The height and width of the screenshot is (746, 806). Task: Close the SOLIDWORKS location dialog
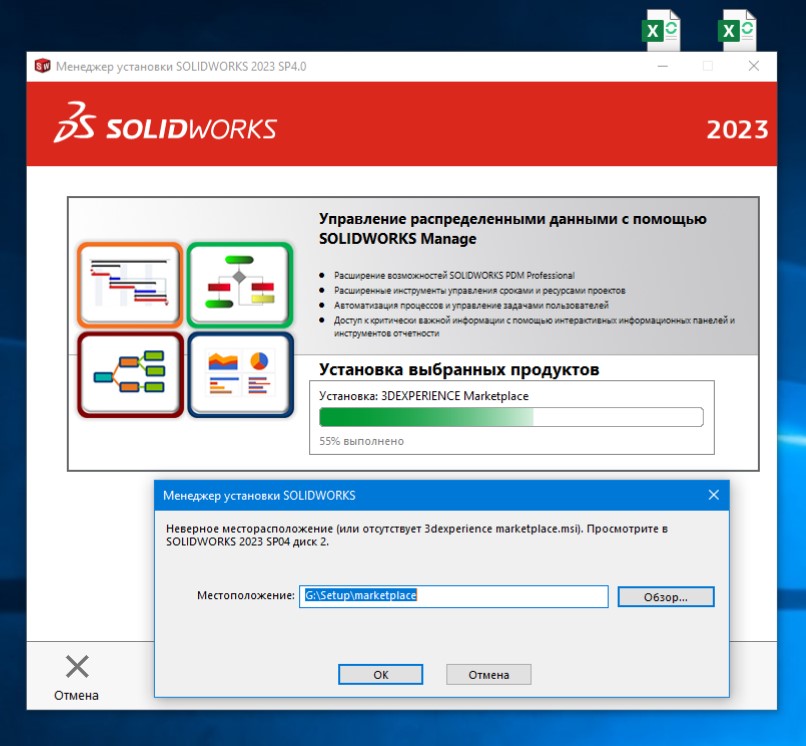713,495
